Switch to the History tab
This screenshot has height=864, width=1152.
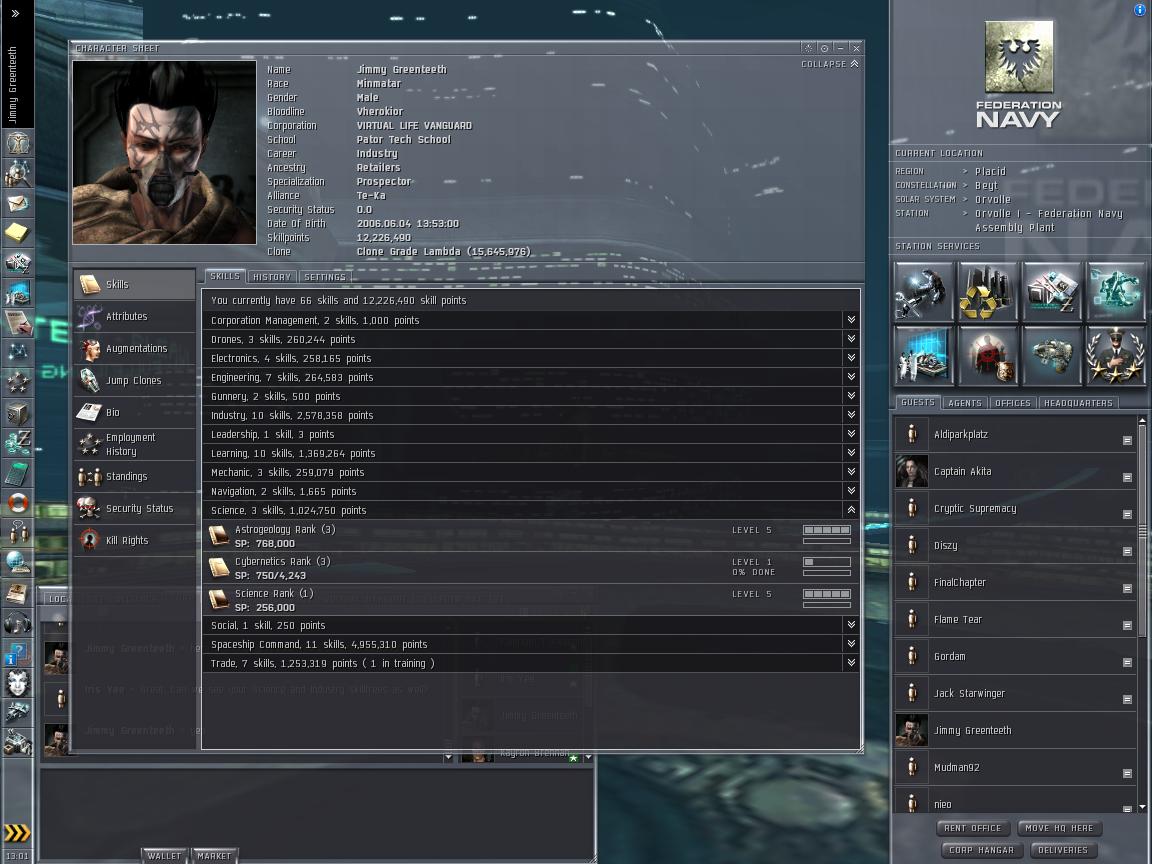(x=272, y=277)
